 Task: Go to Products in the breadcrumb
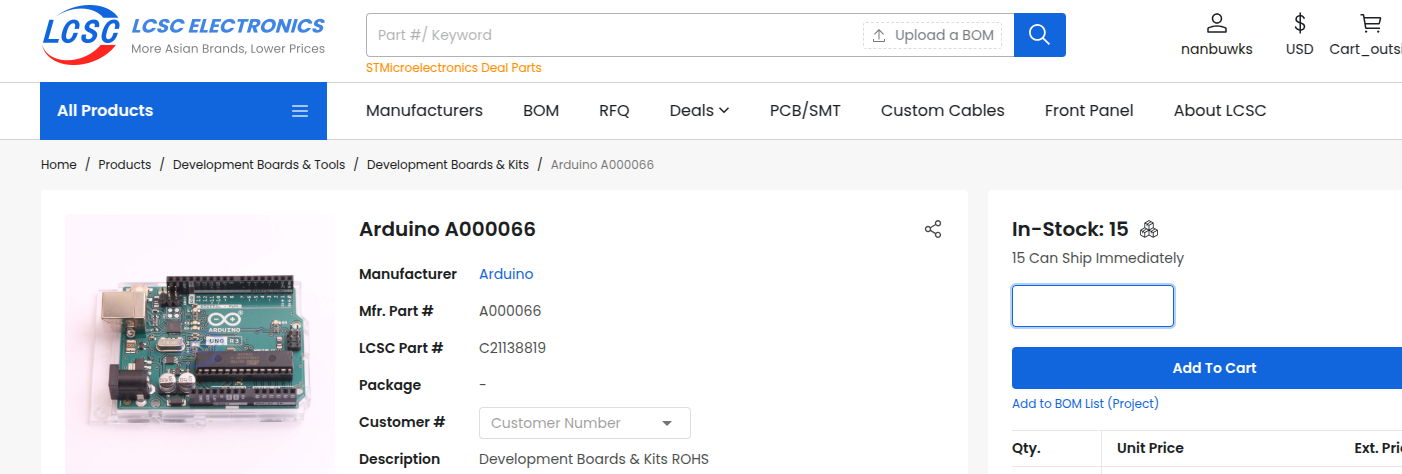(x=124, y=164)
